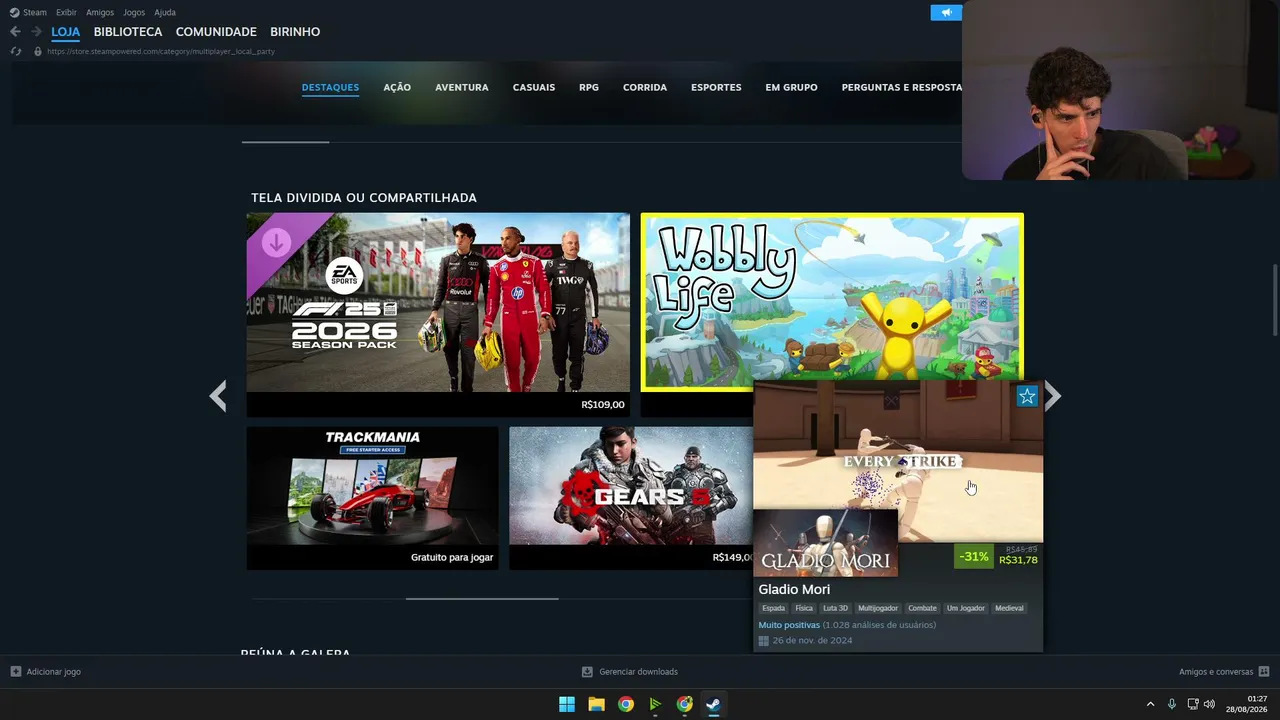Click the carousel page indicator bar below games
The image size is (1280, 720).
point(482,598)
